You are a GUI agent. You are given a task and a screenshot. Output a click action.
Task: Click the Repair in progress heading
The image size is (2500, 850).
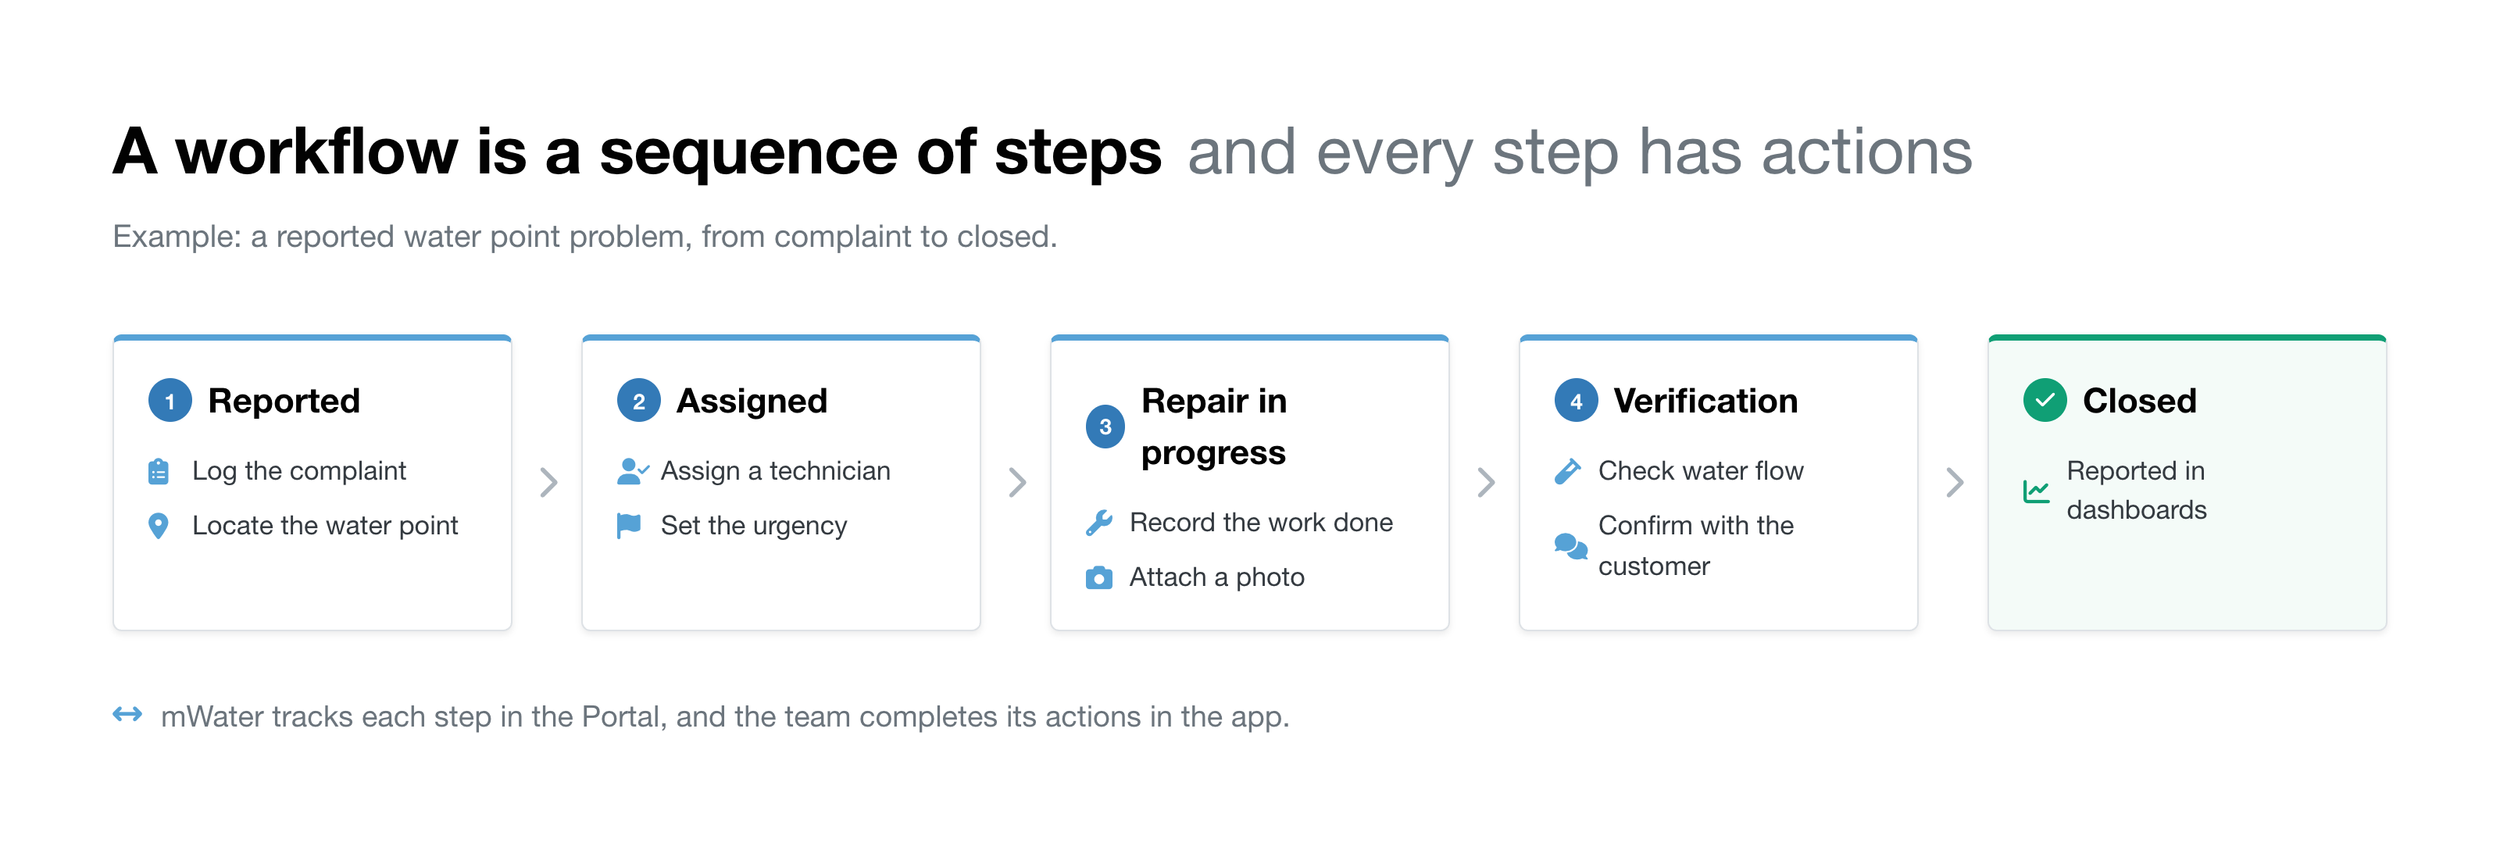(1214, 427)
